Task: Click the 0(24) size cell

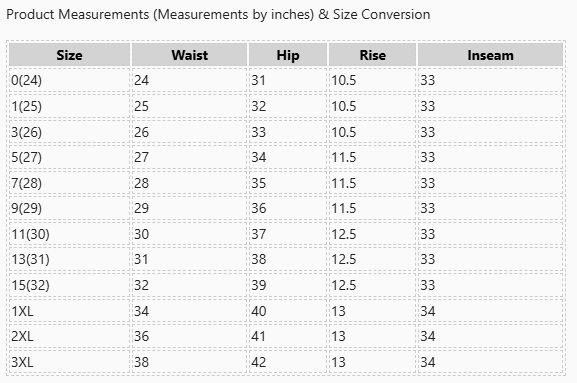Action: coord(70,80)
